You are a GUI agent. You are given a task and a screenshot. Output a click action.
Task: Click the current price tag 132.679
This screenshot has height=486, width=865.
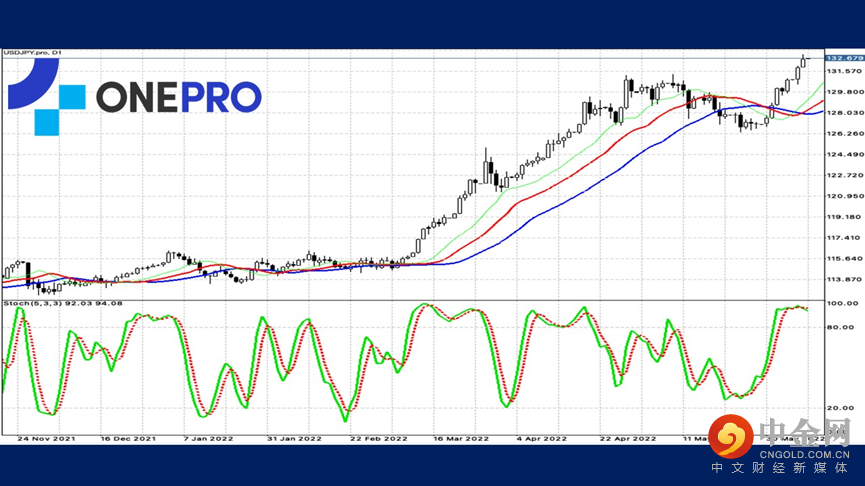point(844,58)
